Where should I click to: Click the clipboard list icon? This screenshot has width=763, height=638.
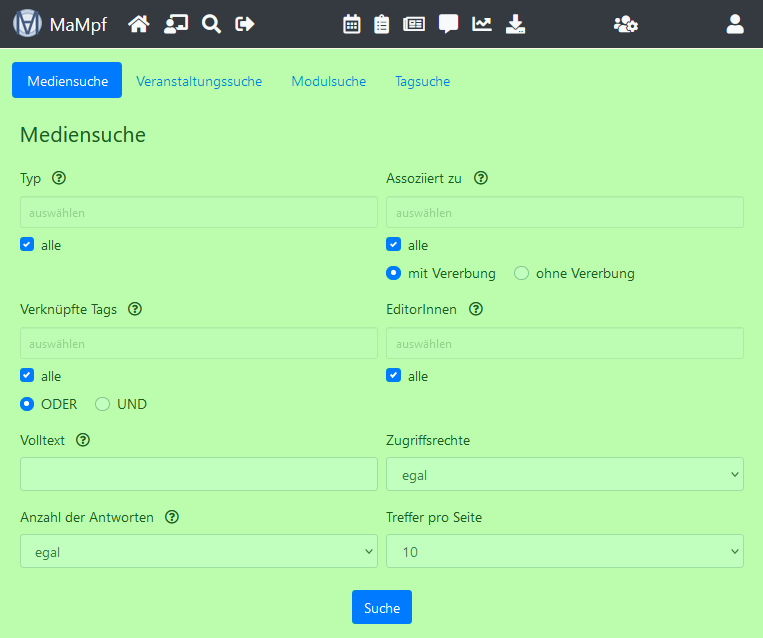[381, 24]
